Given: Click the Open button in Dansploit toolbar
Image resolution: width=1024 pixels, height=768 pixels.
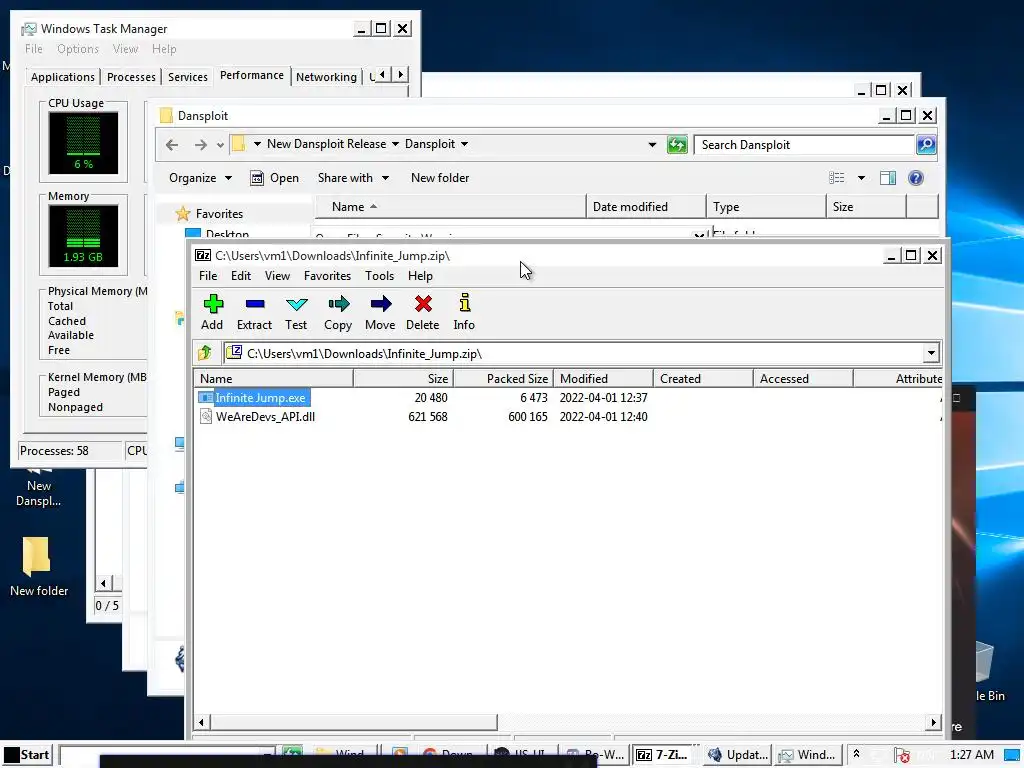Looking at the screenshot, I should pos(275,178).
